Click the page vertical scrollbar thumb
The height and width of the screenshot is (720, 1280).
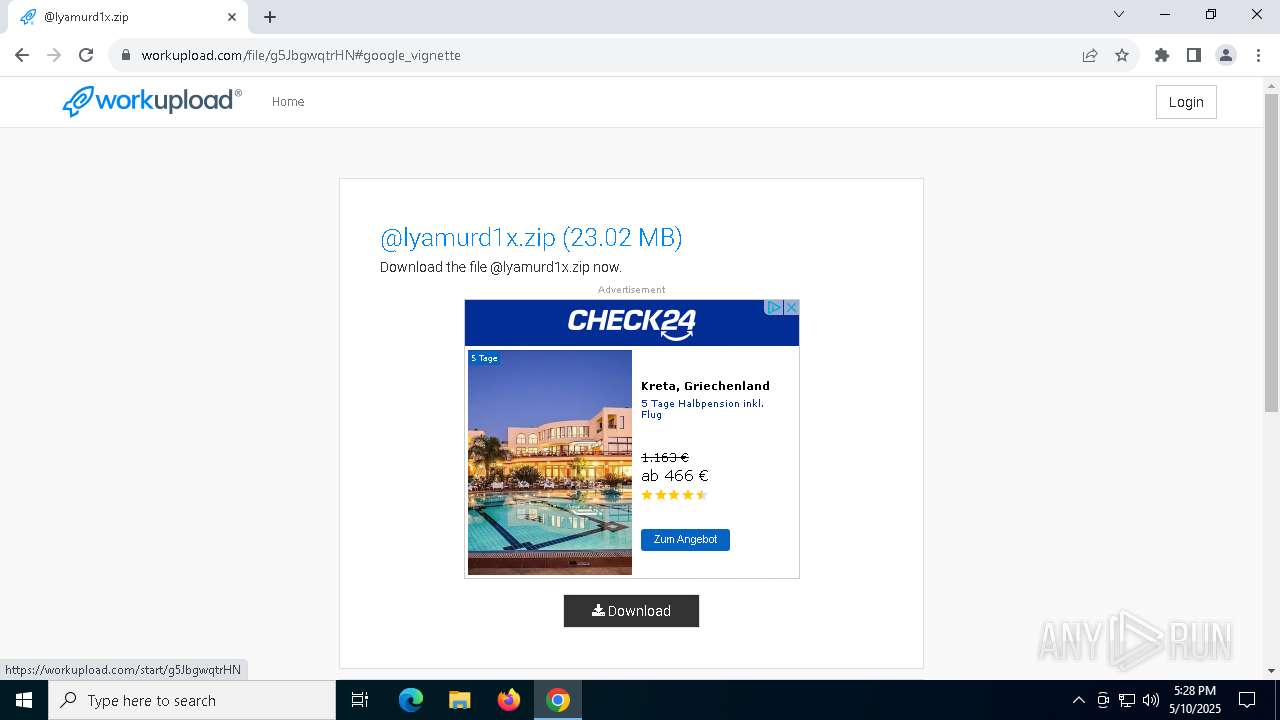[x=1271, y=252]
